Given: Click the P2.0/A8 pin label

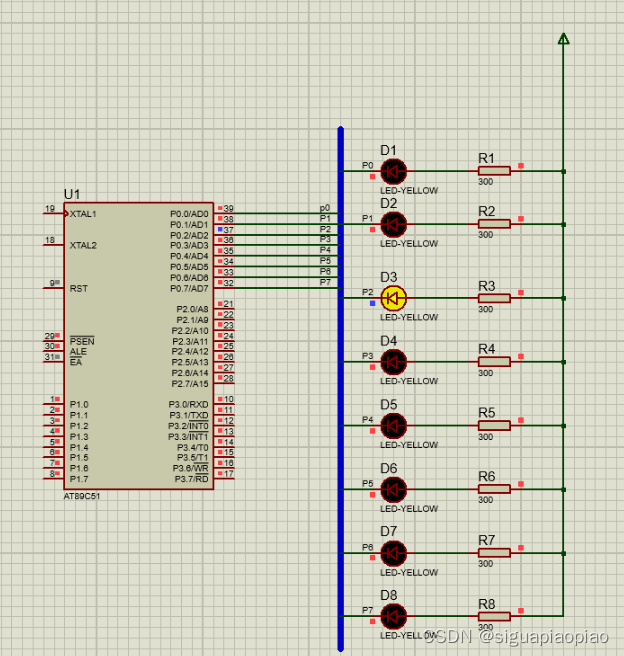Looking at the screenshot, I should click(x=192, y=309).
